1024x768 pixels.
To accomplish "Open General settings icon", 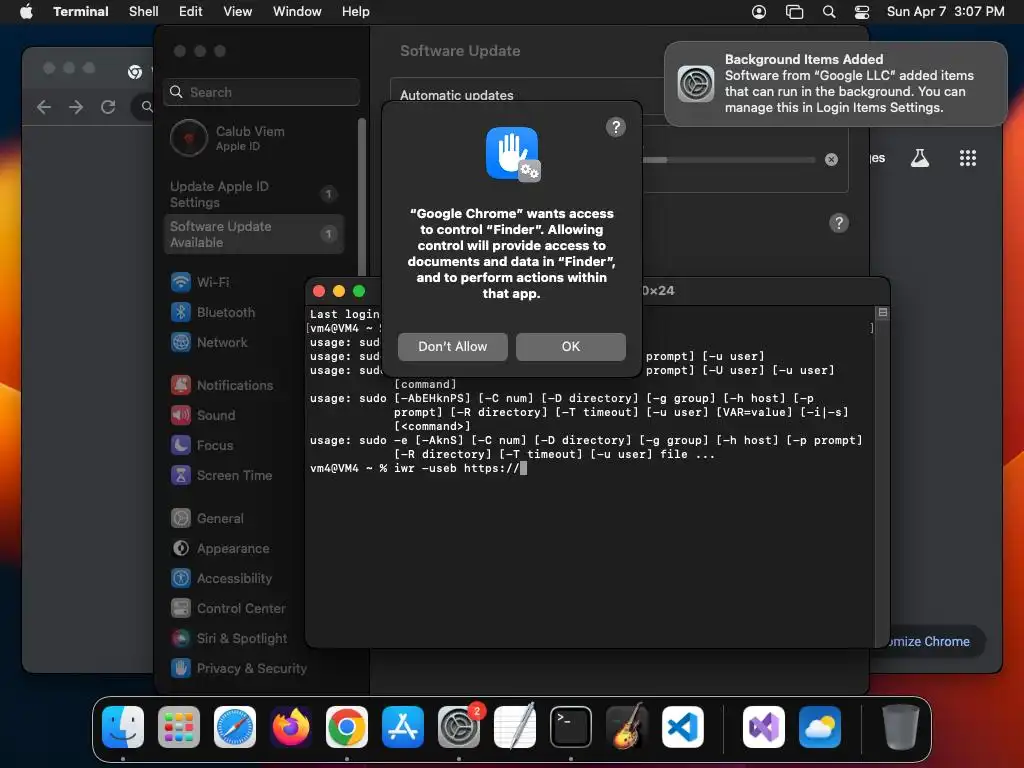I will pyautogui.click(x=181, y=519).
